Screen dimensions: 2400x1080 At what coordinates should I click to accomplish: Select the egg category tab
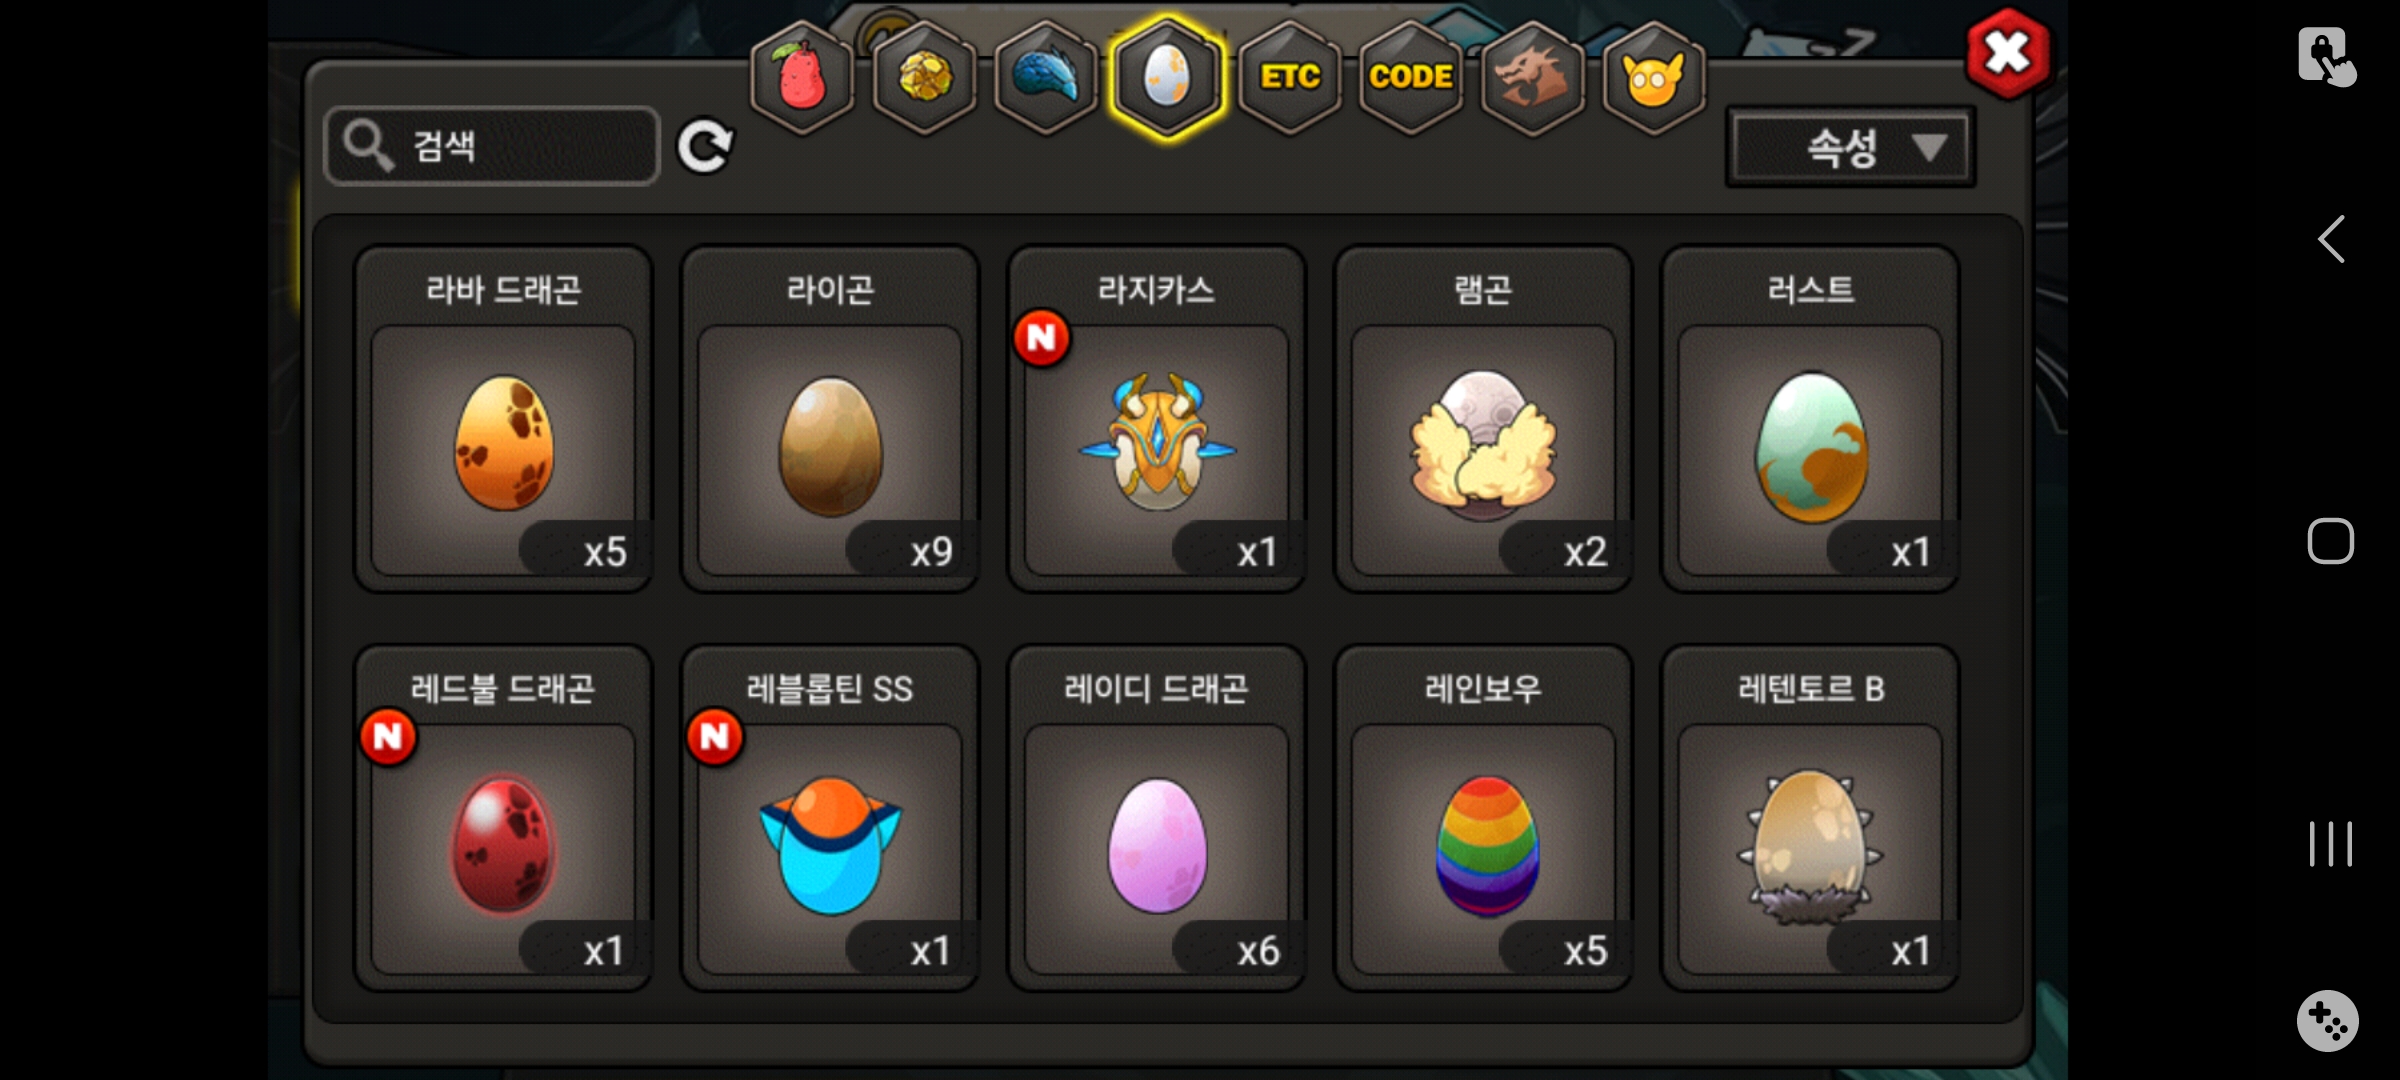point(1167,77)
